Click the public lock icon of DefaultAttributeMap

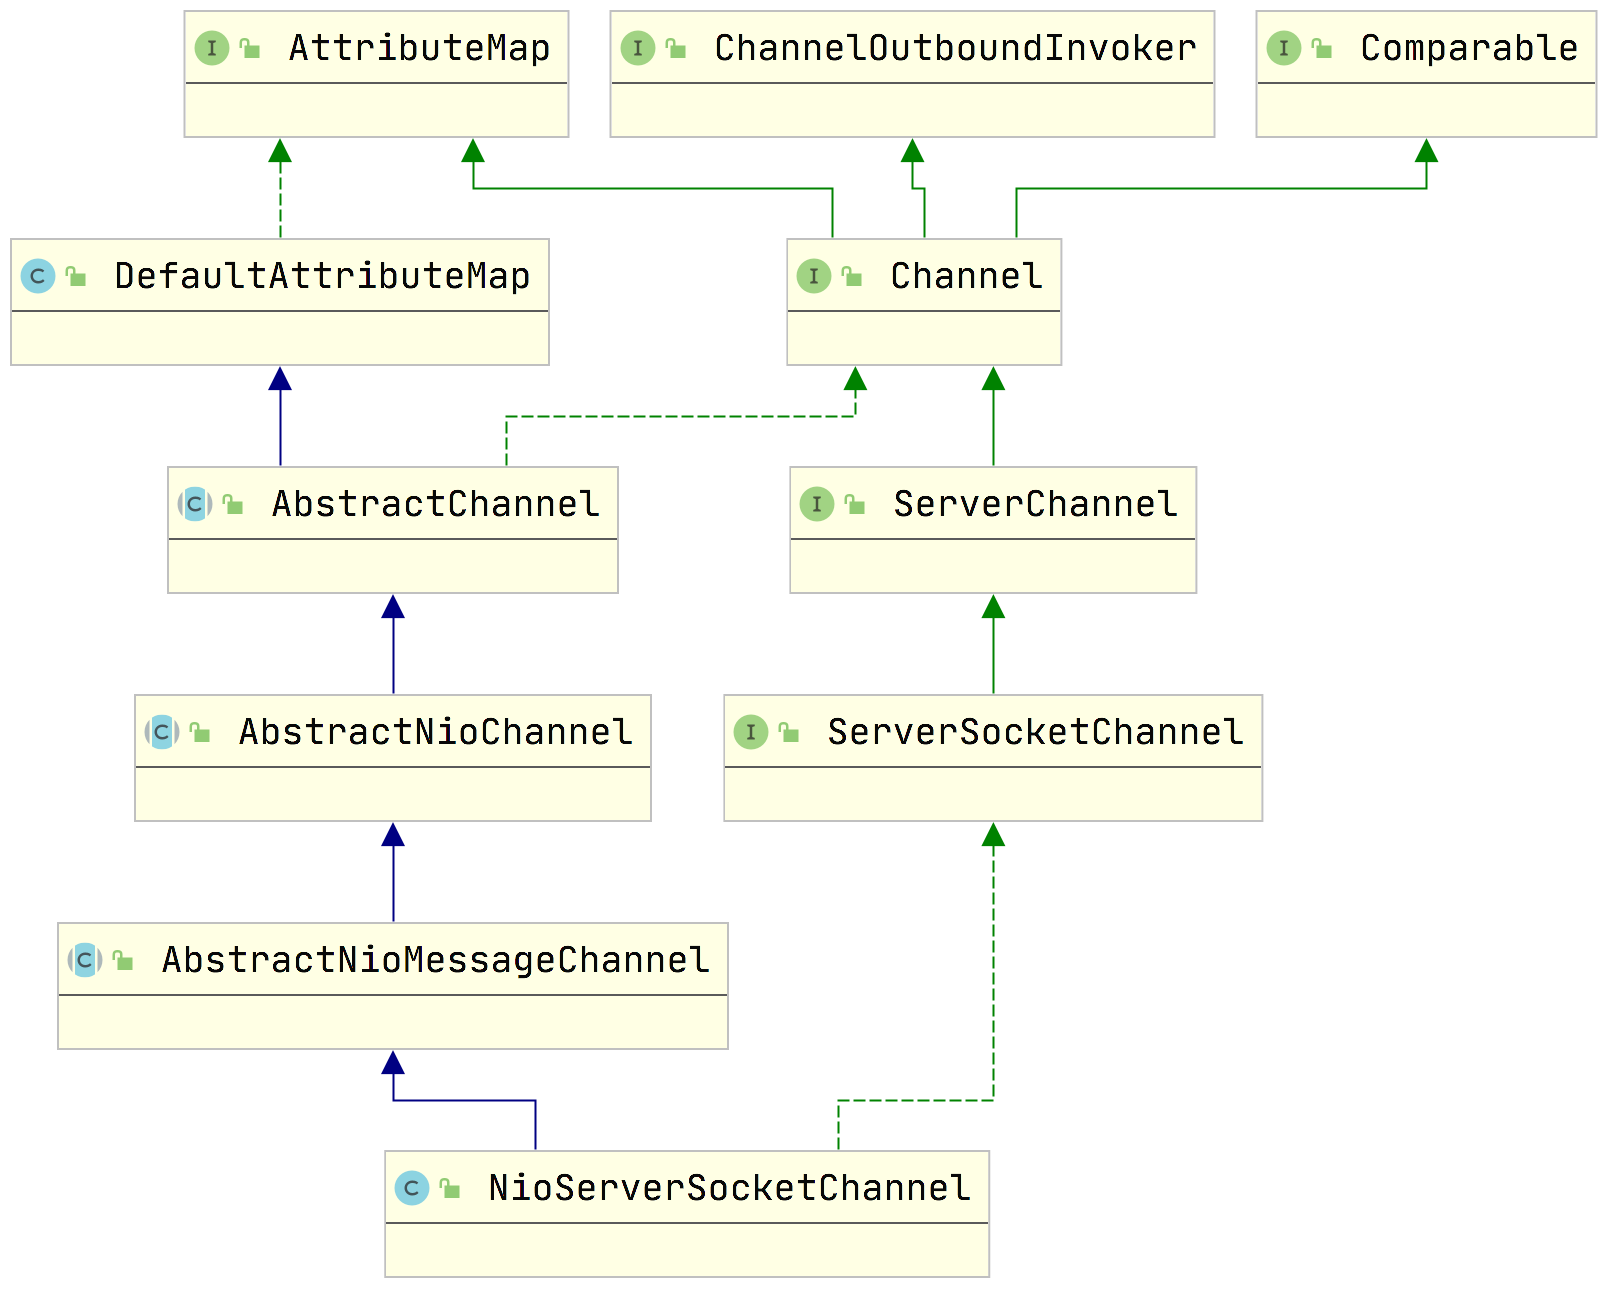tap(76, 276)
